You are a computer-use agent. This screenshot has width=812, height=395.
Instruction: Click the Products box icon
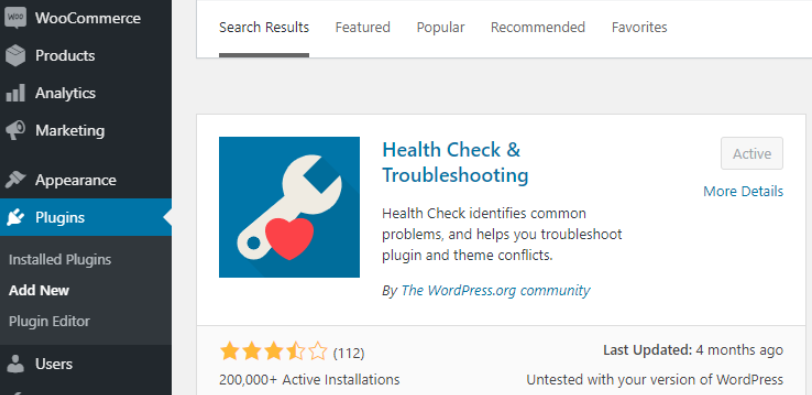click(x=16, y=55)
